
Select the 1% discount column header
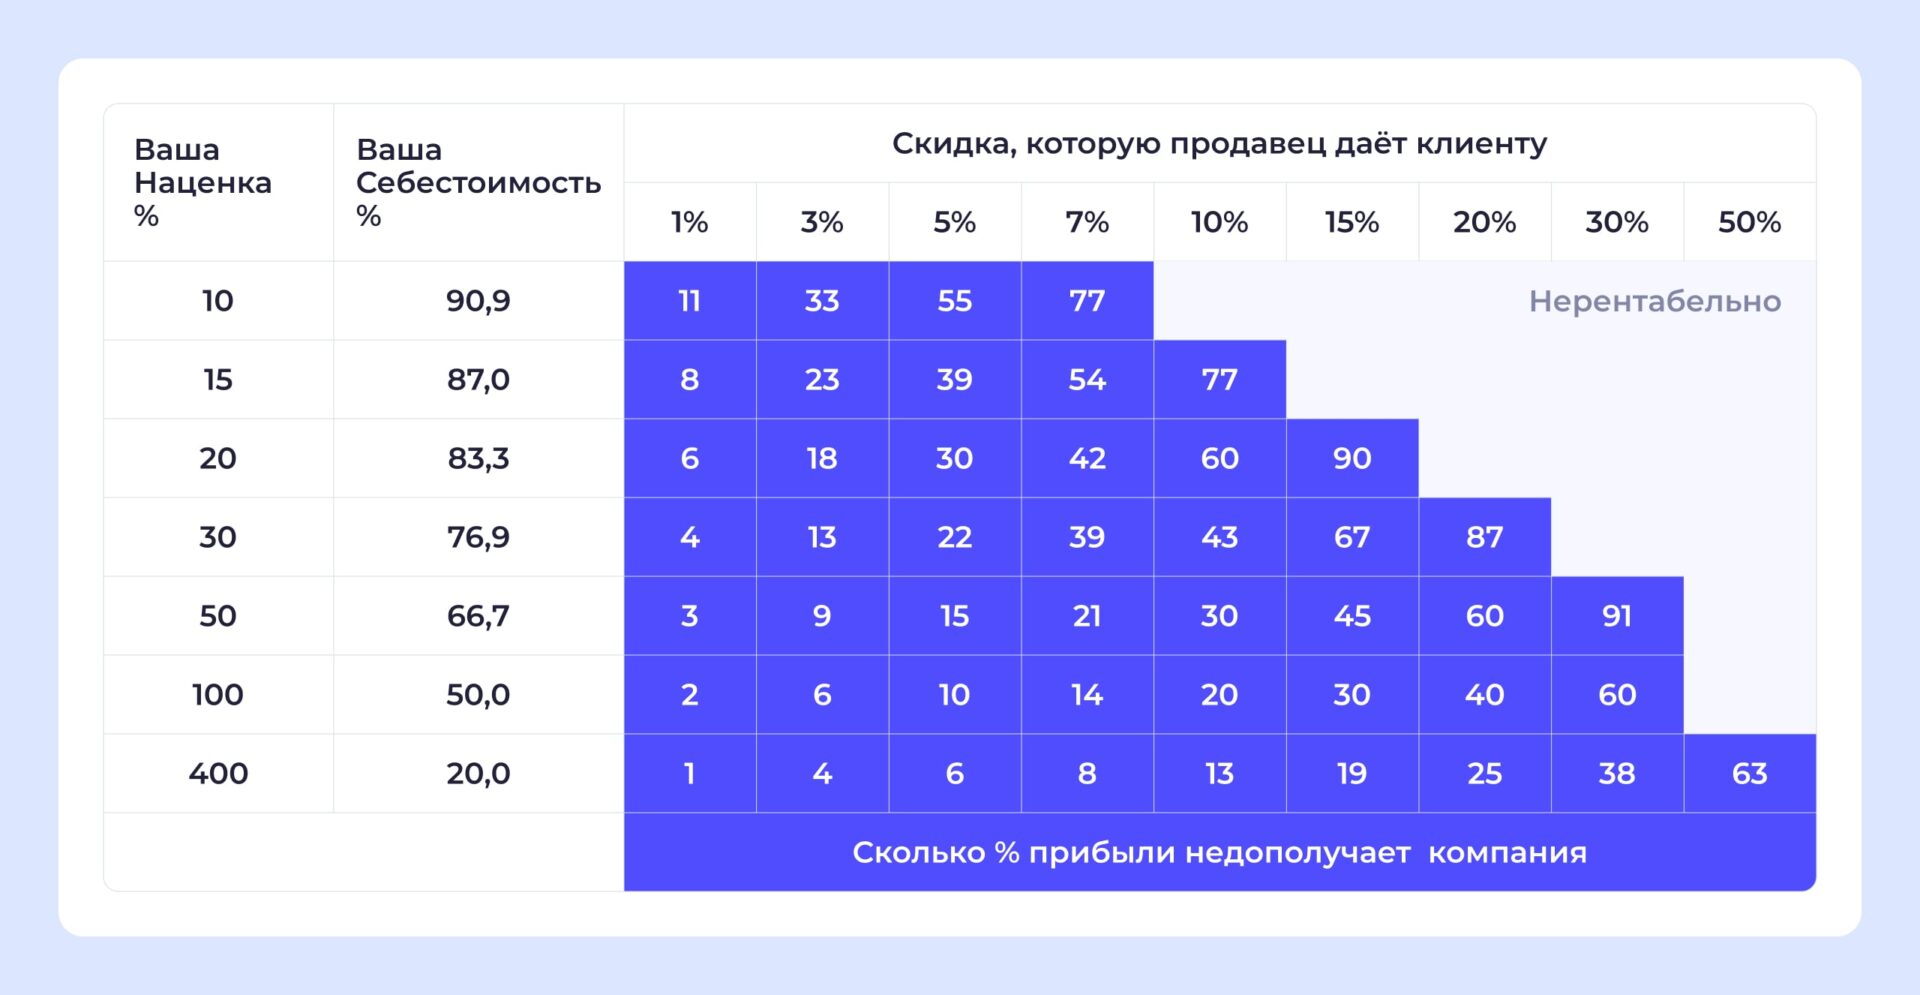(689, 222)
